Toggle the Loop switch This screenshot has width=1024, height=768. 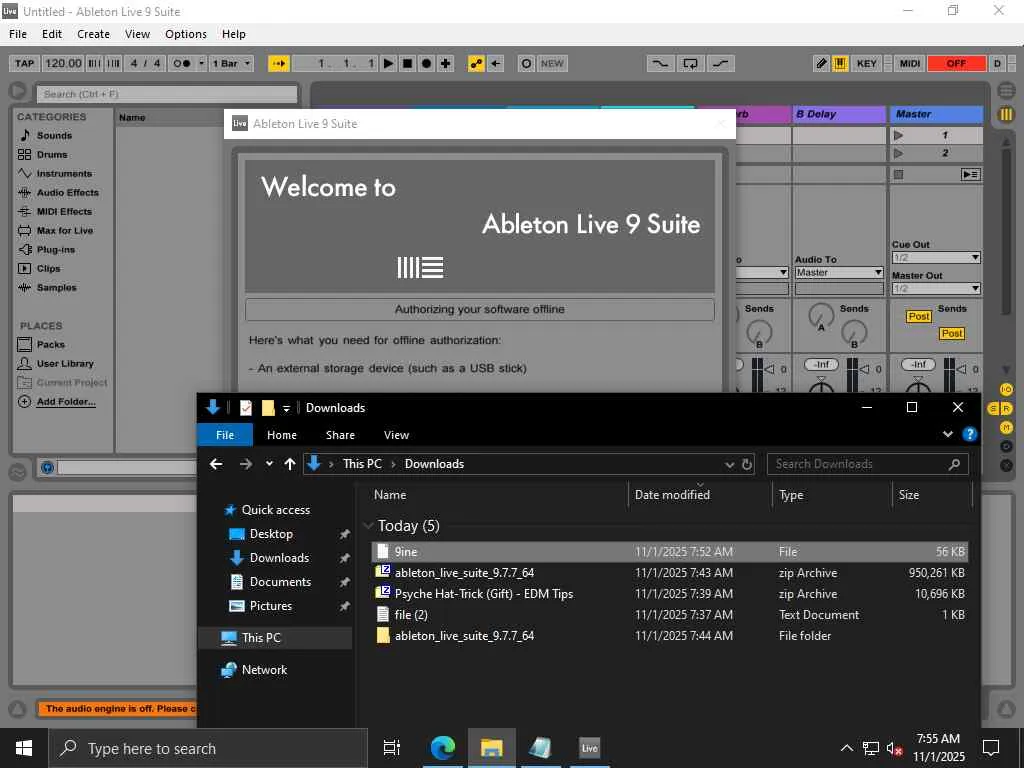(x=690, y=63)
